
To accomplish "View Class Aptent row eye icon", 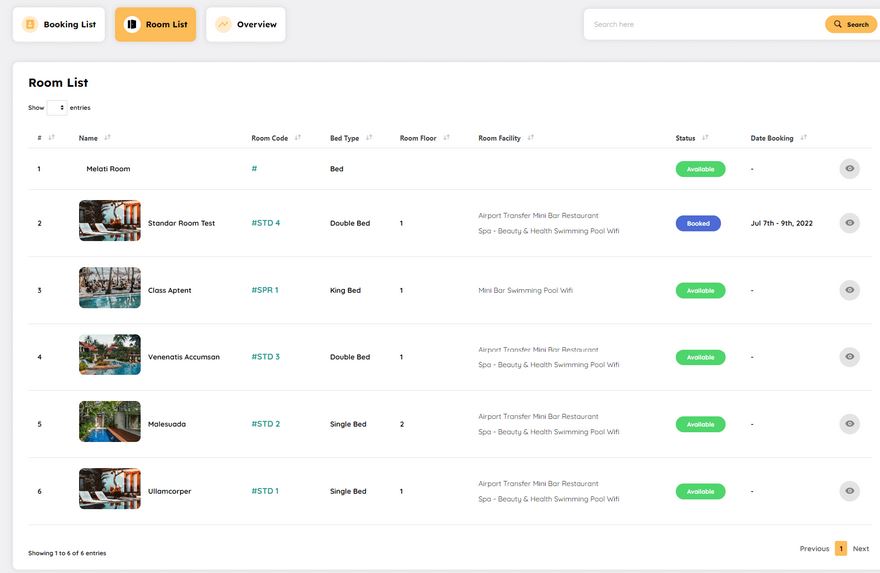I will point(850,290).
